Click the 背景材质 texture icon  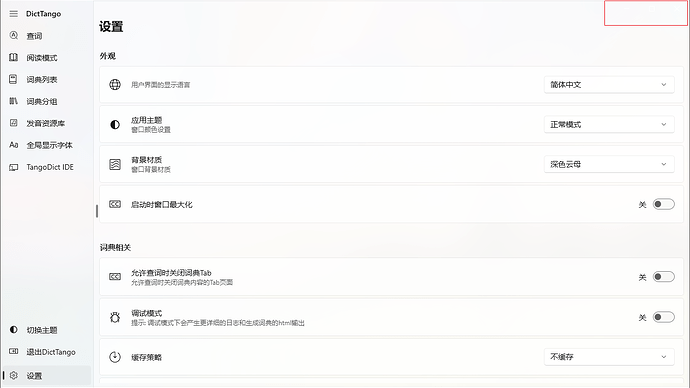pyautogui.click(x=115, y=164)
